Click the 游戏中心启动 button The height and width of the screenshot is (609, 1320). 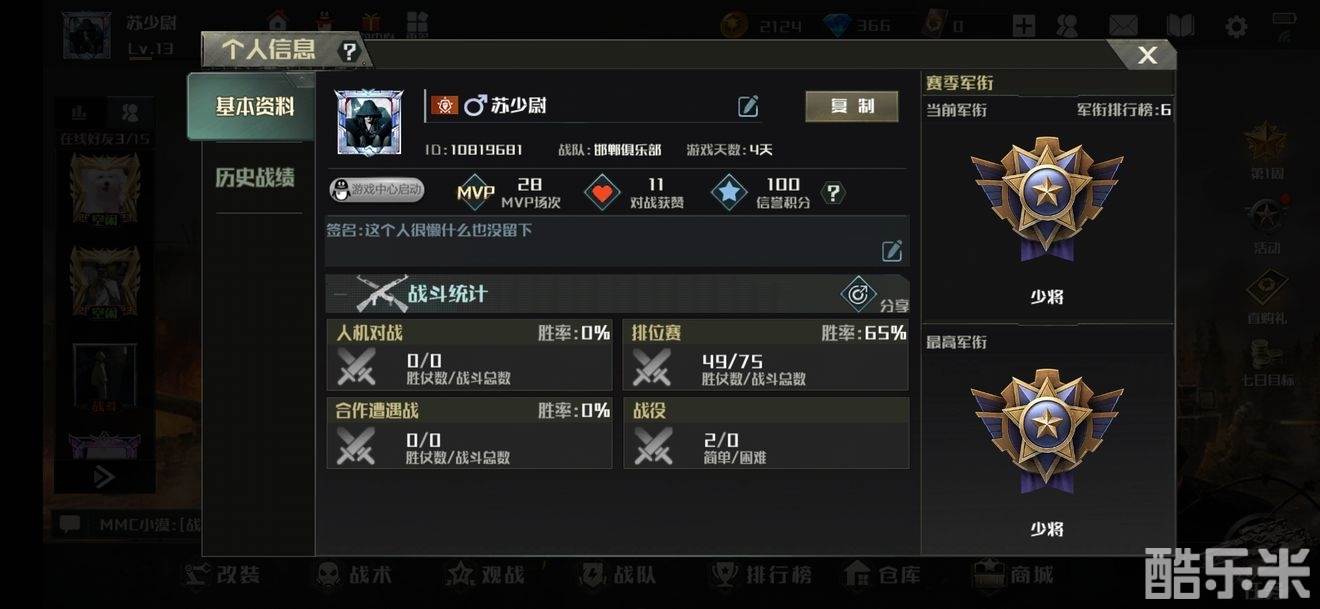point(377,189)
